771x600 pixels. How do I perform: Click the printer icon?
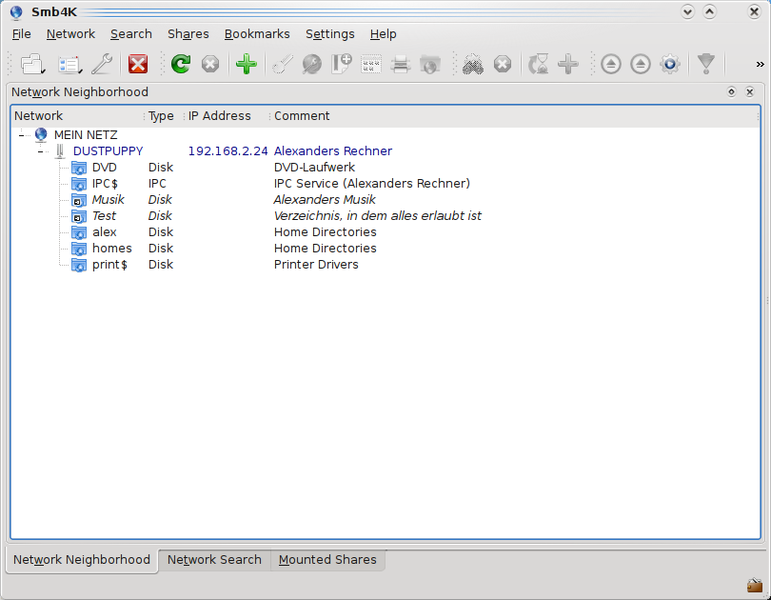(x=401, y=64)
